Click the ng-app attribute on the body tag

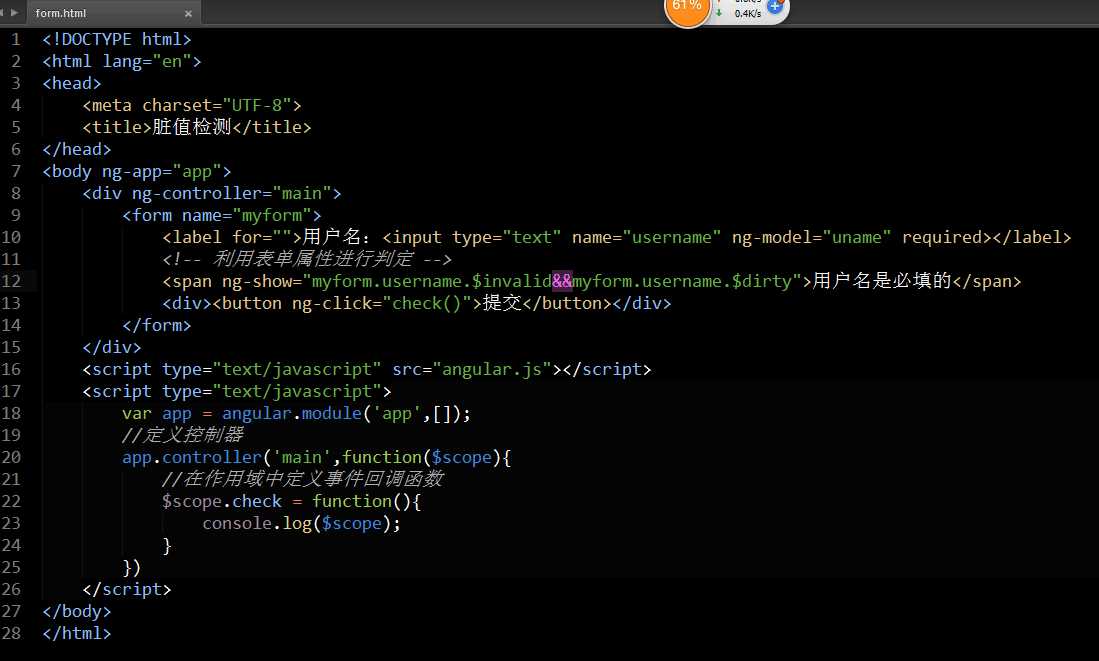[x=132, y=172]
